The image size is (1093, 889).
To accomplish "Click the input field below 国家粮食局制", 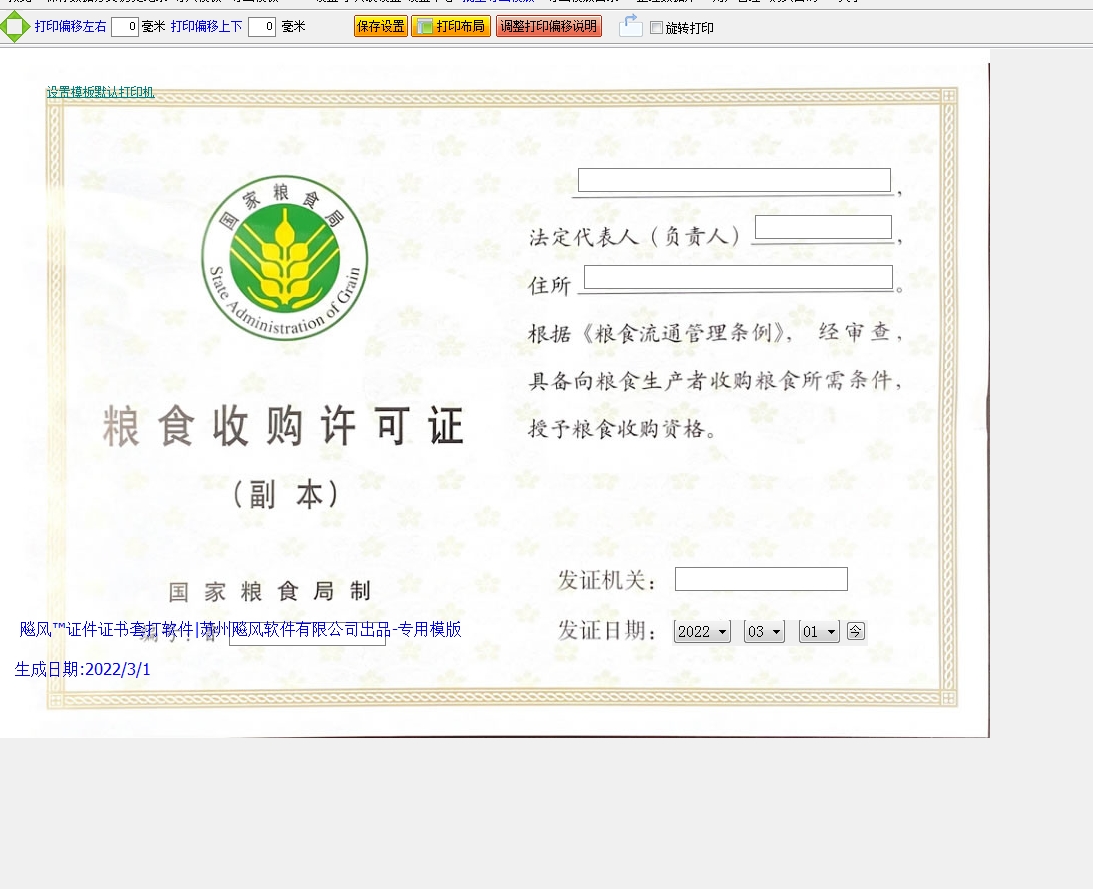I will pos(307,637).
